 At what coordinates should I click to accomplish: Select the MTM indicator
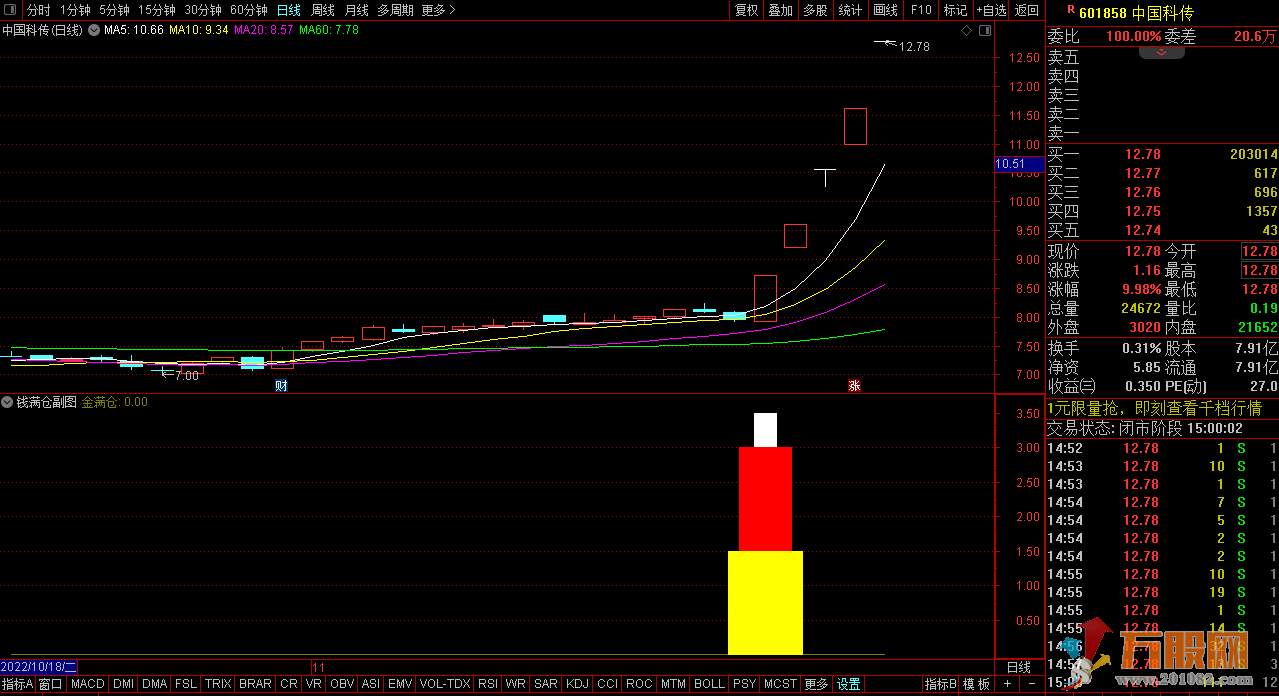tap(674, 684)
